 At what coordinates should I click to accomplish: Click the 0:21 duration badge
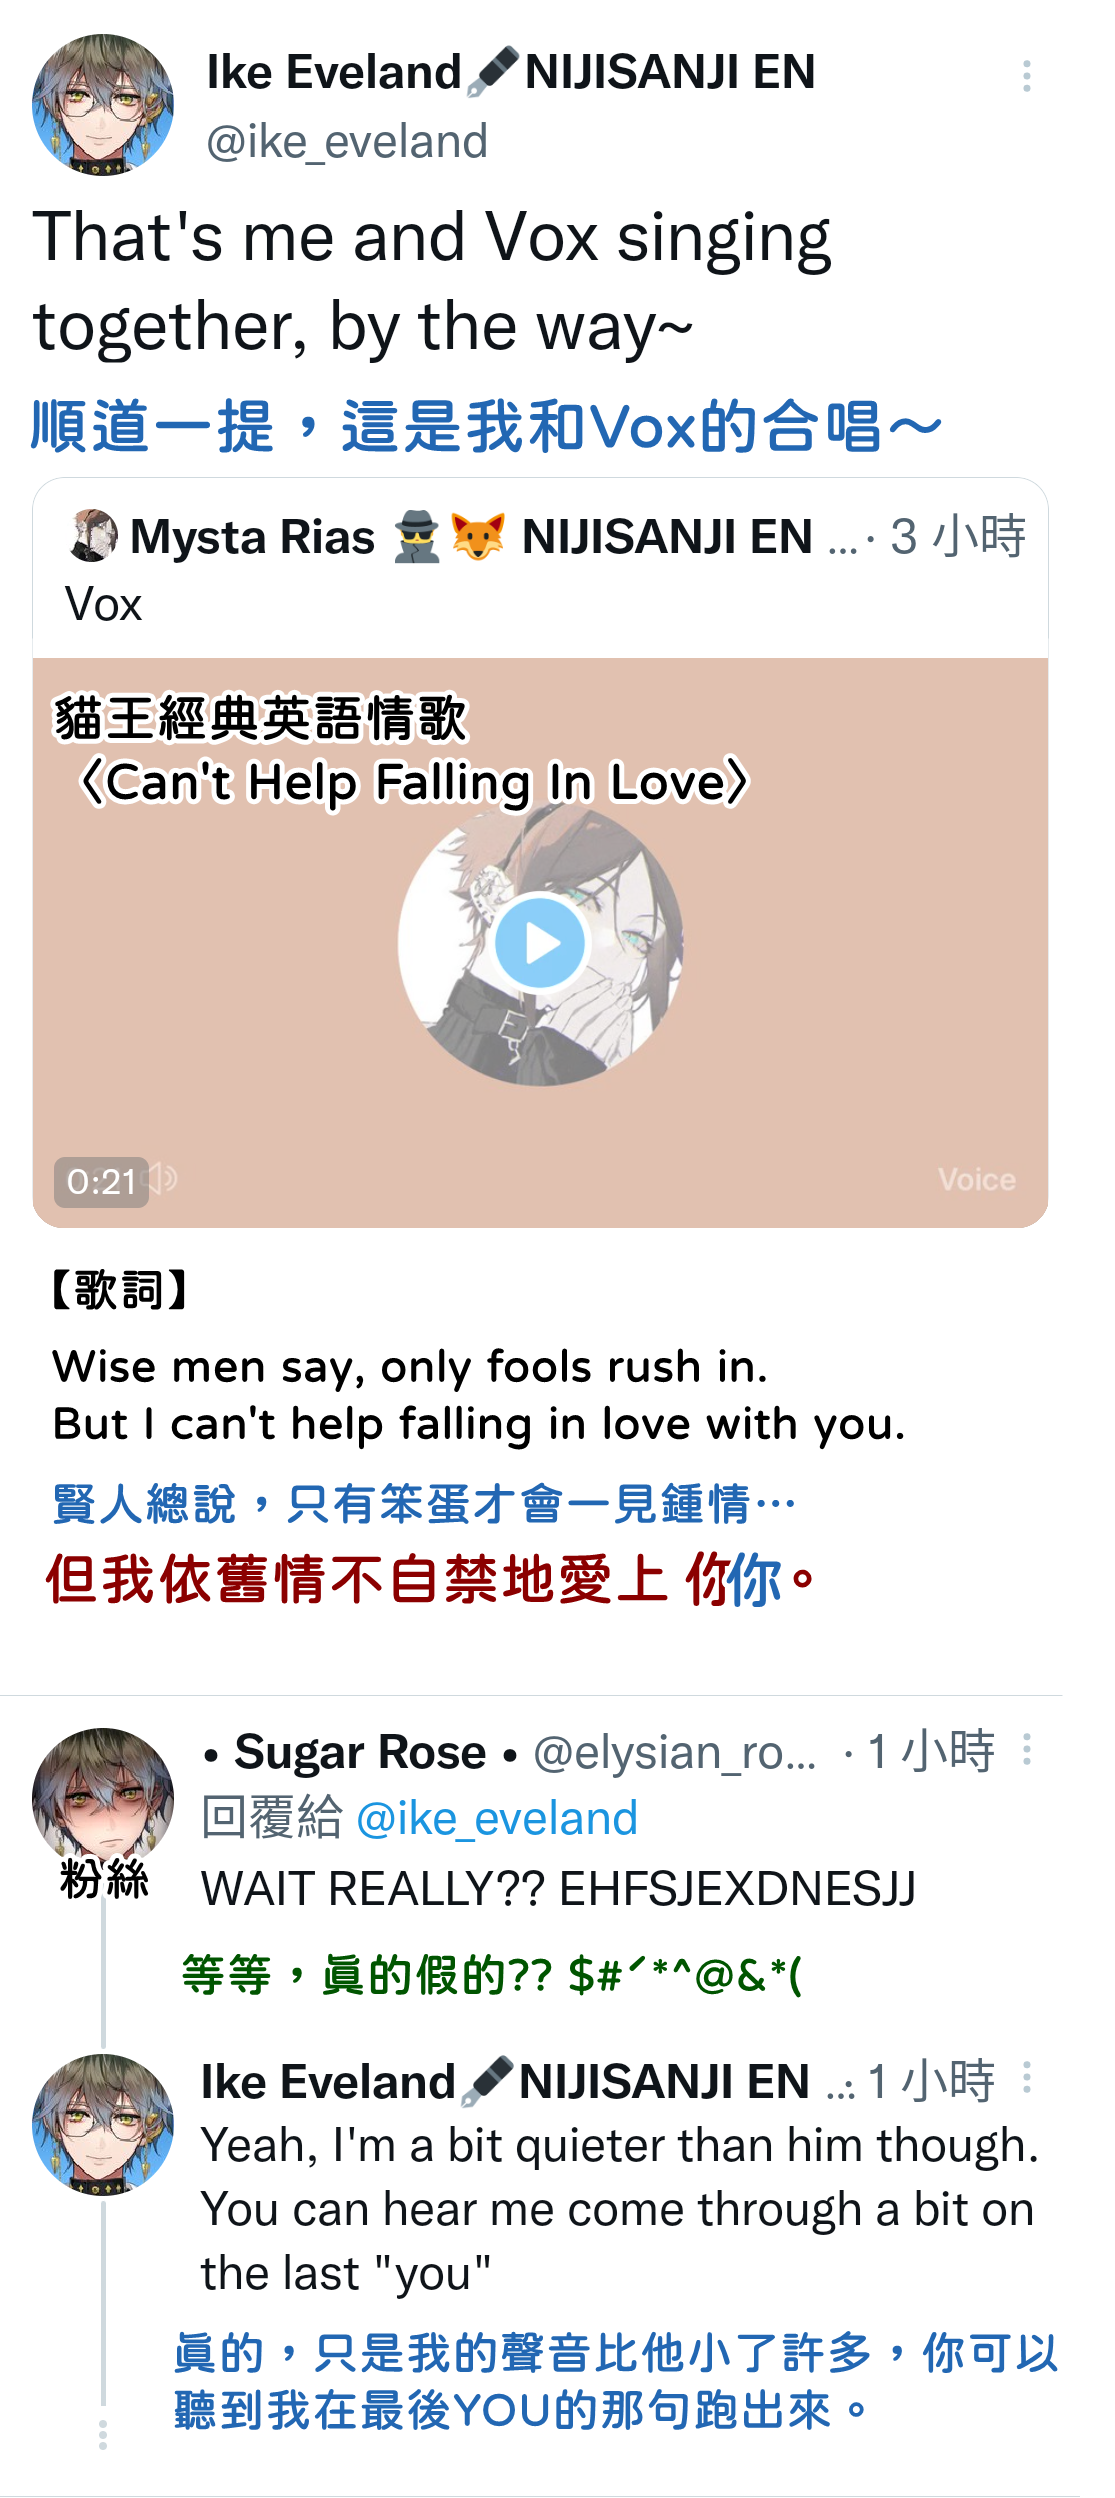(x=101, y=1182)
